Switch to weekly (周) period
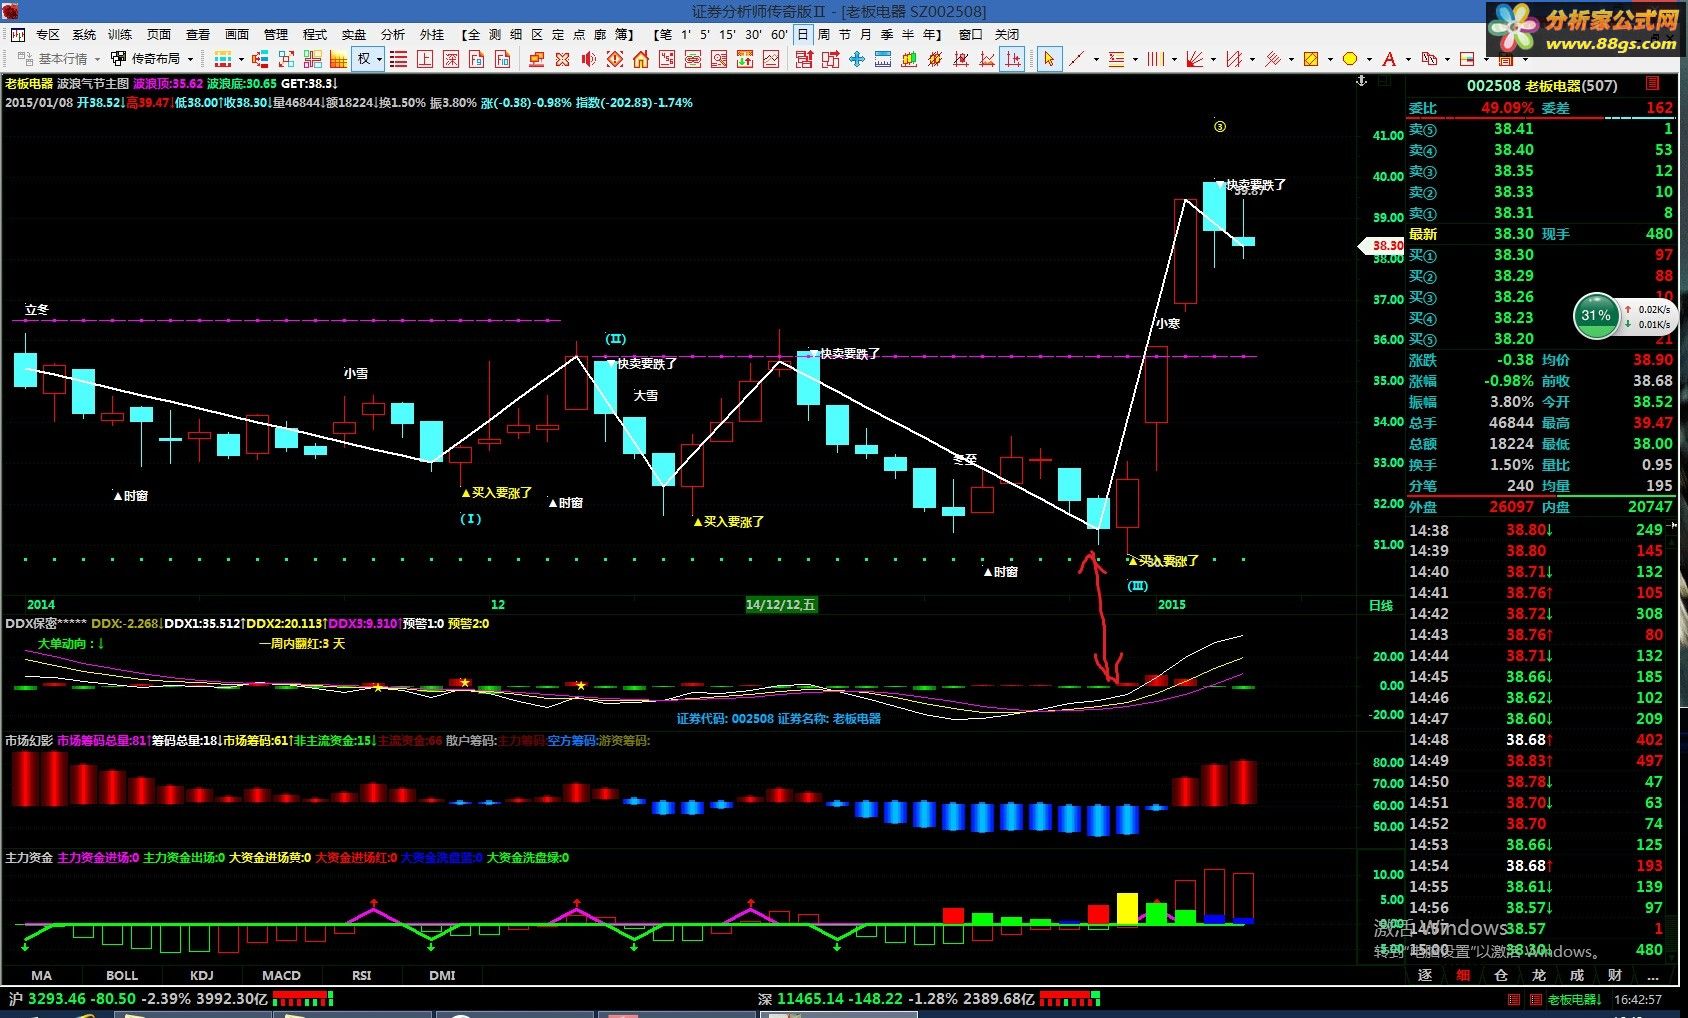This screenshot has width=1688, height=1018. 823,34
